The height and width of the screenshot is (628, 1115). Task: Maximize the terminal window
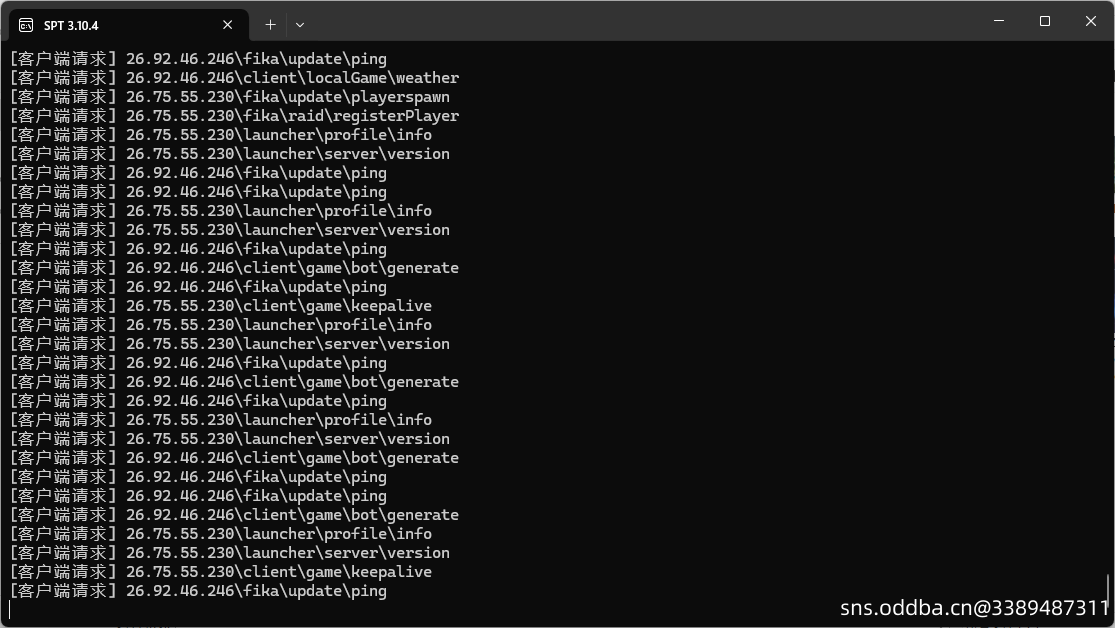(1045, 21)
